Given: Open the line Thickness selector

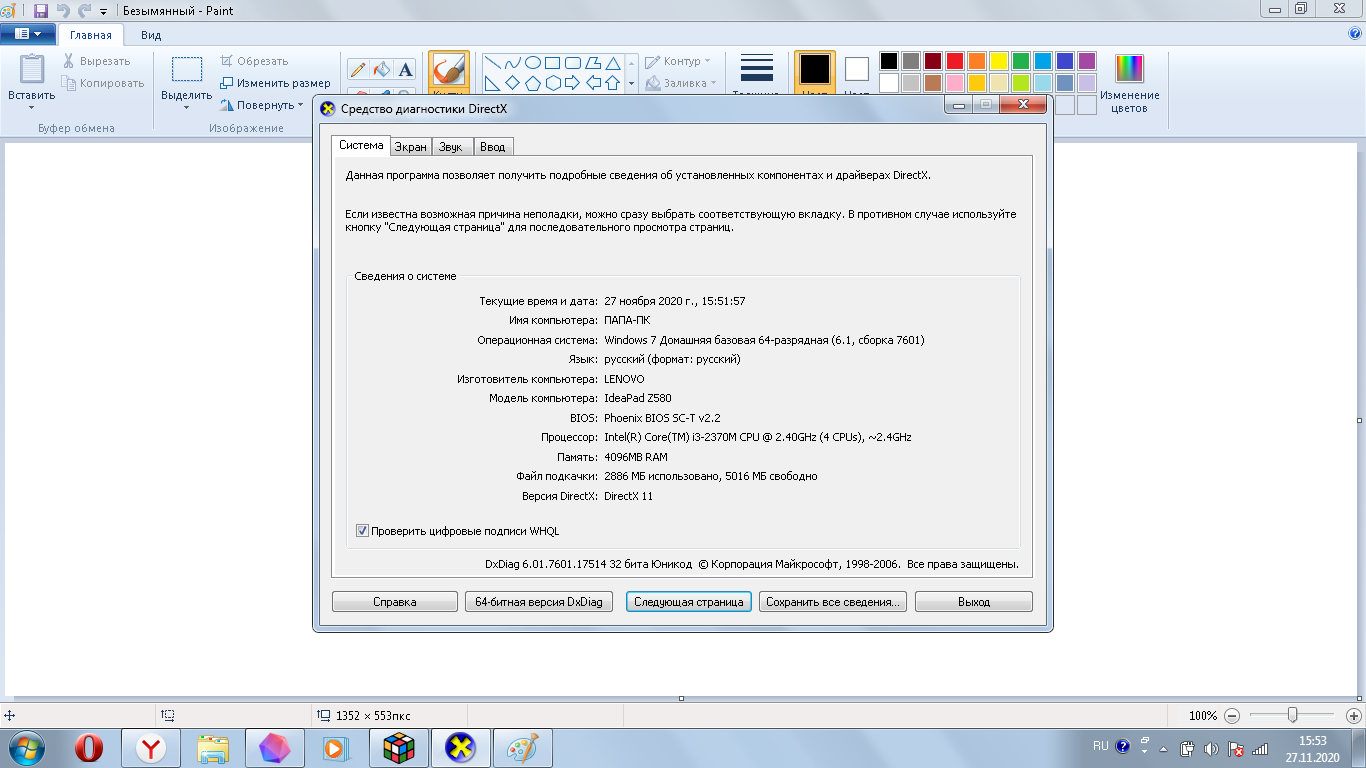Looking at the screenshot, I should coord(757,72).
